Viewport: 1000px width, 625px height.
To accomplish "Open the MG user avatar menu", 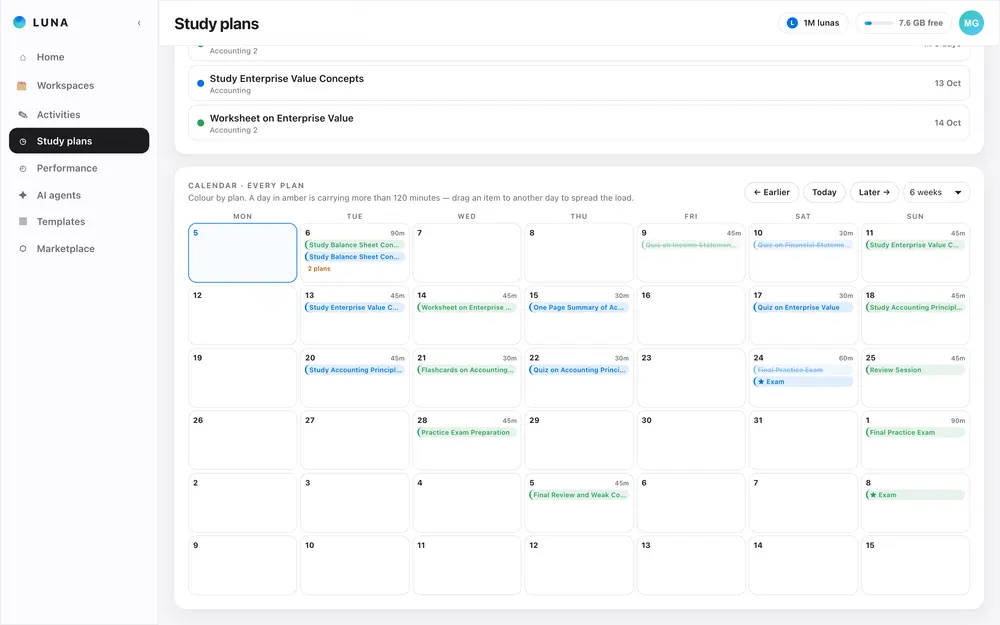I will click(971, 23).
